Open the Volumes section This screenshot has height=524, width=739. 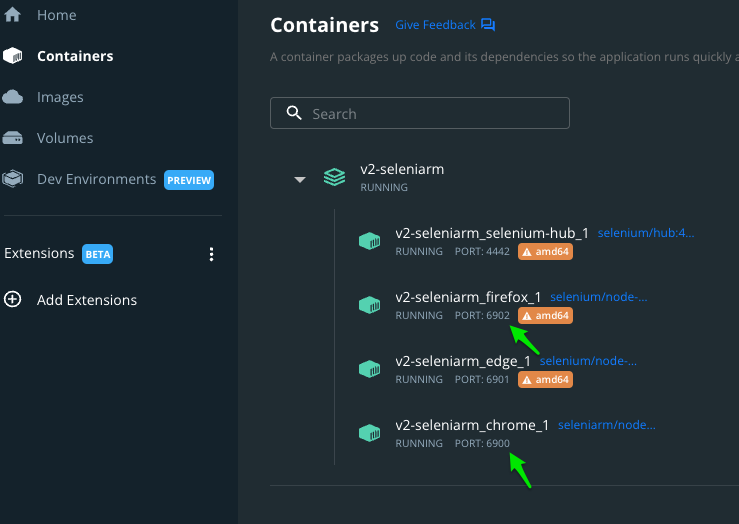[x=65, y=138]
